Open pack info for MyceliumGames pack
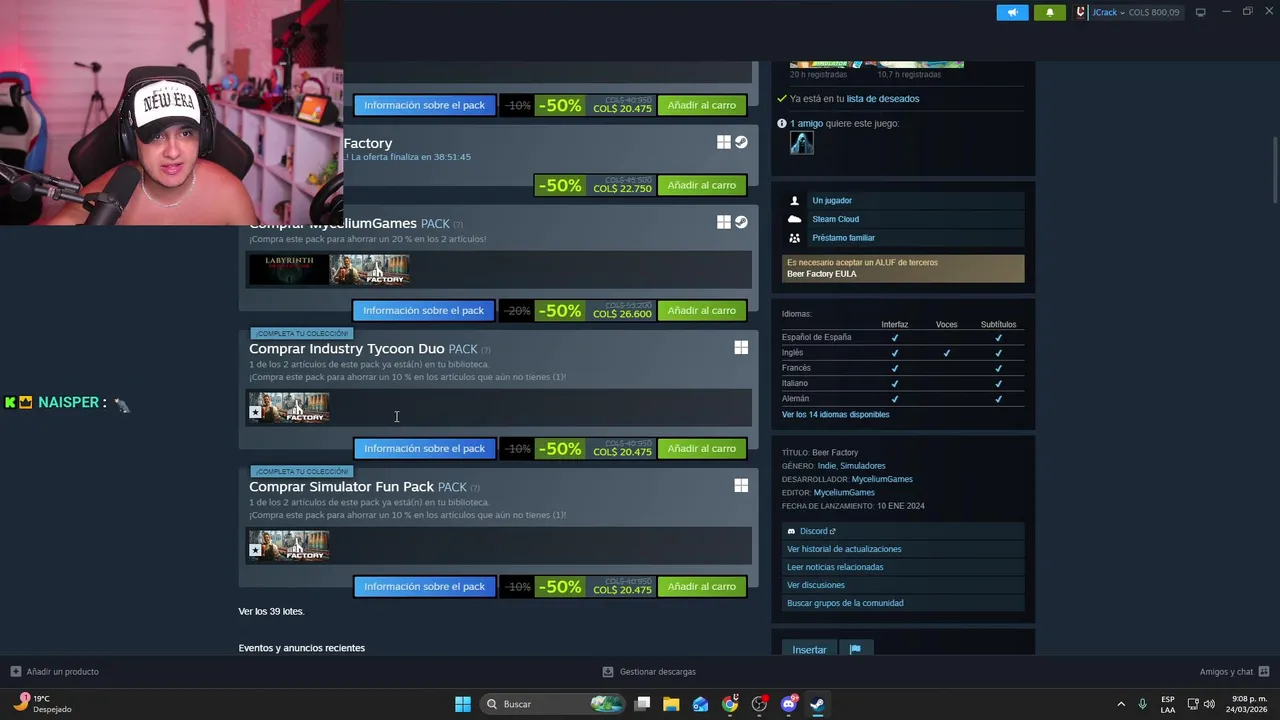The width and height of the screenshot is (1280, 720). (x=424, y=311)
